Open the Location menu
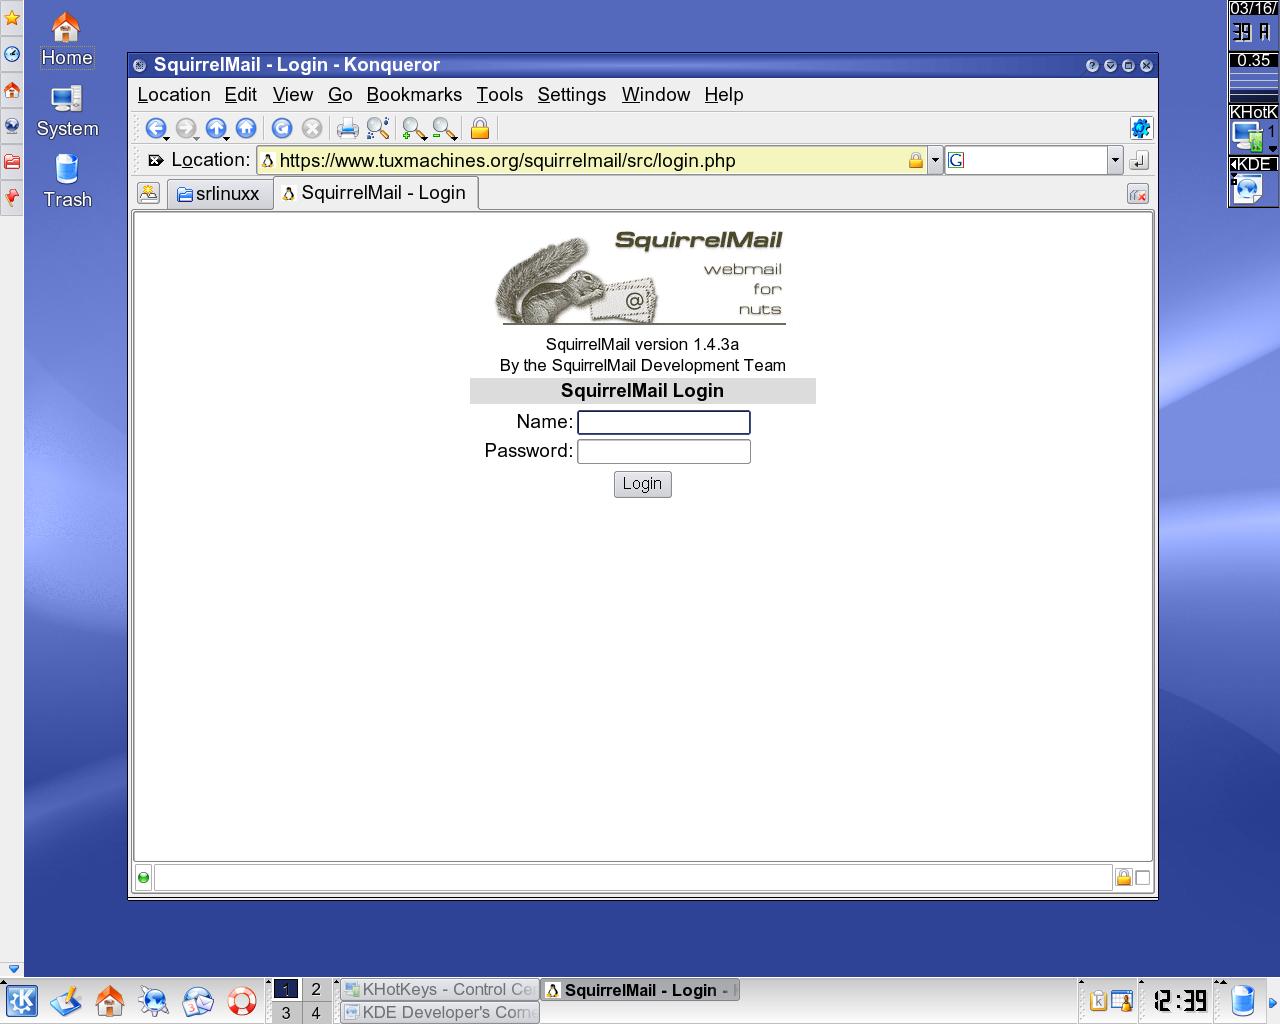The height and width of the screenshot is (1024, 1280). [x=174, y=95]
